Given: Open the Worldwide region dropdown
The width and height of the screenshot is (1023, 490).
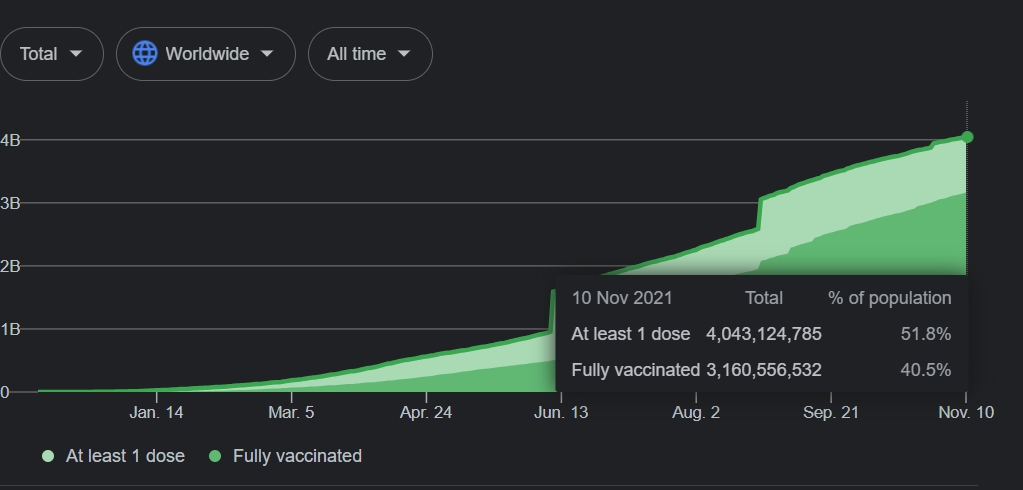Looking at the screenshot, I should 206,54.
